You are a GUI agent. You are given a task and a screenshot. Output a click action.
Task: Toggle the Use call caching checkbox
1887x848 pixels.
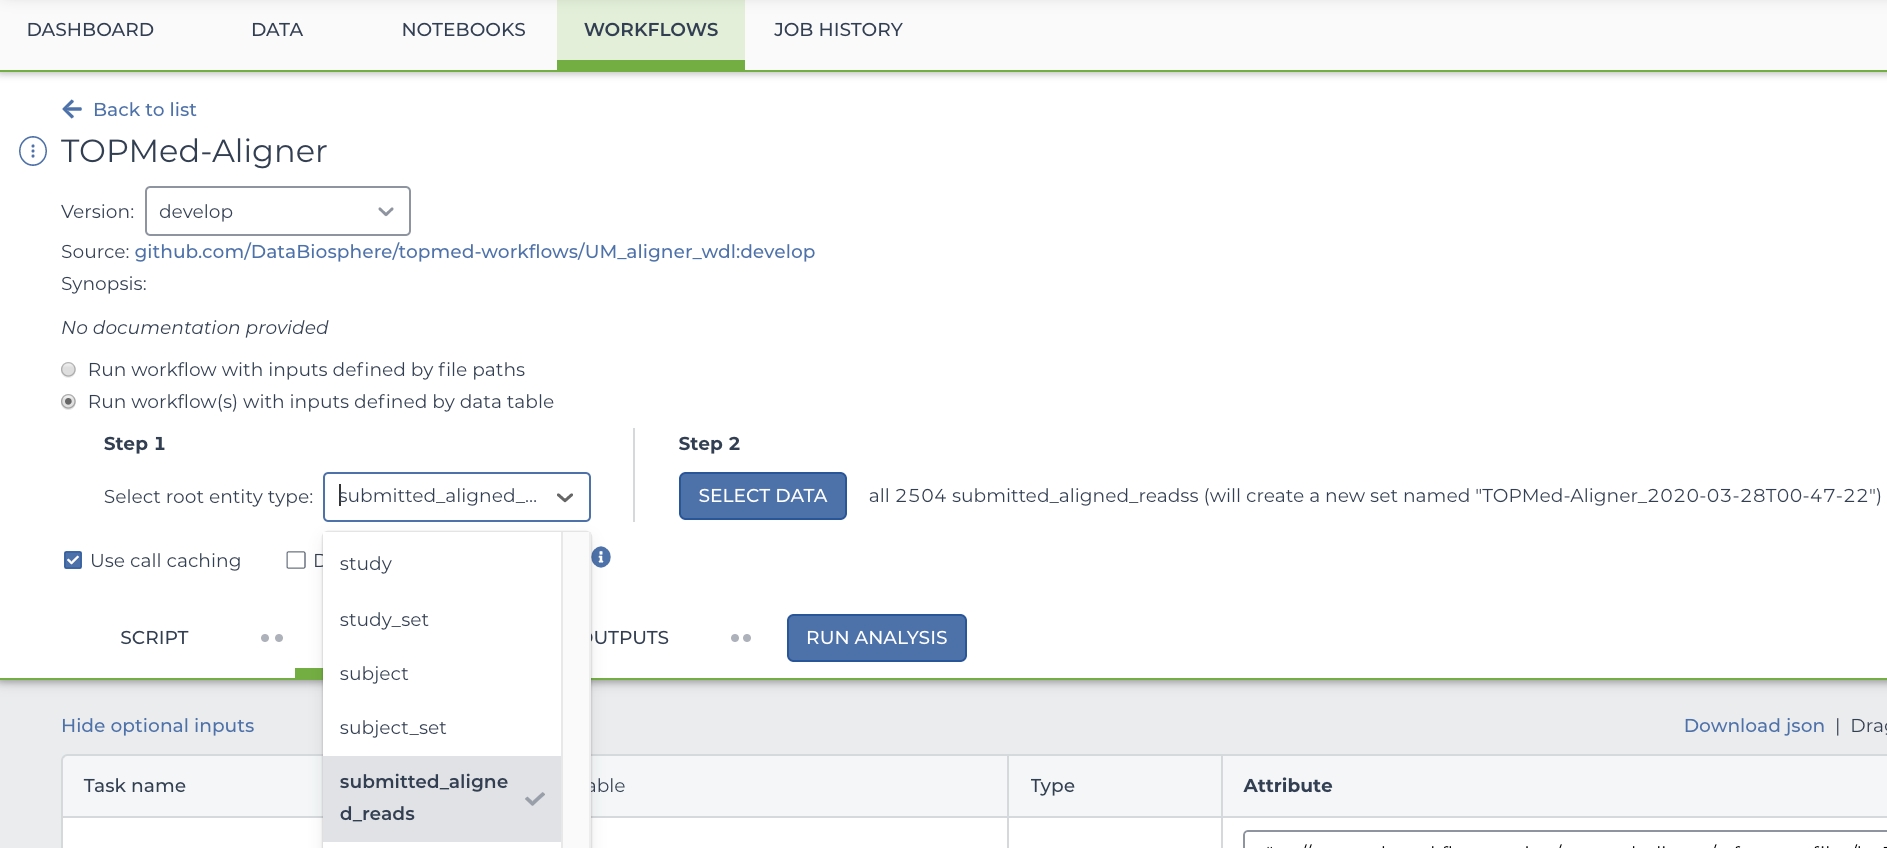73,560
